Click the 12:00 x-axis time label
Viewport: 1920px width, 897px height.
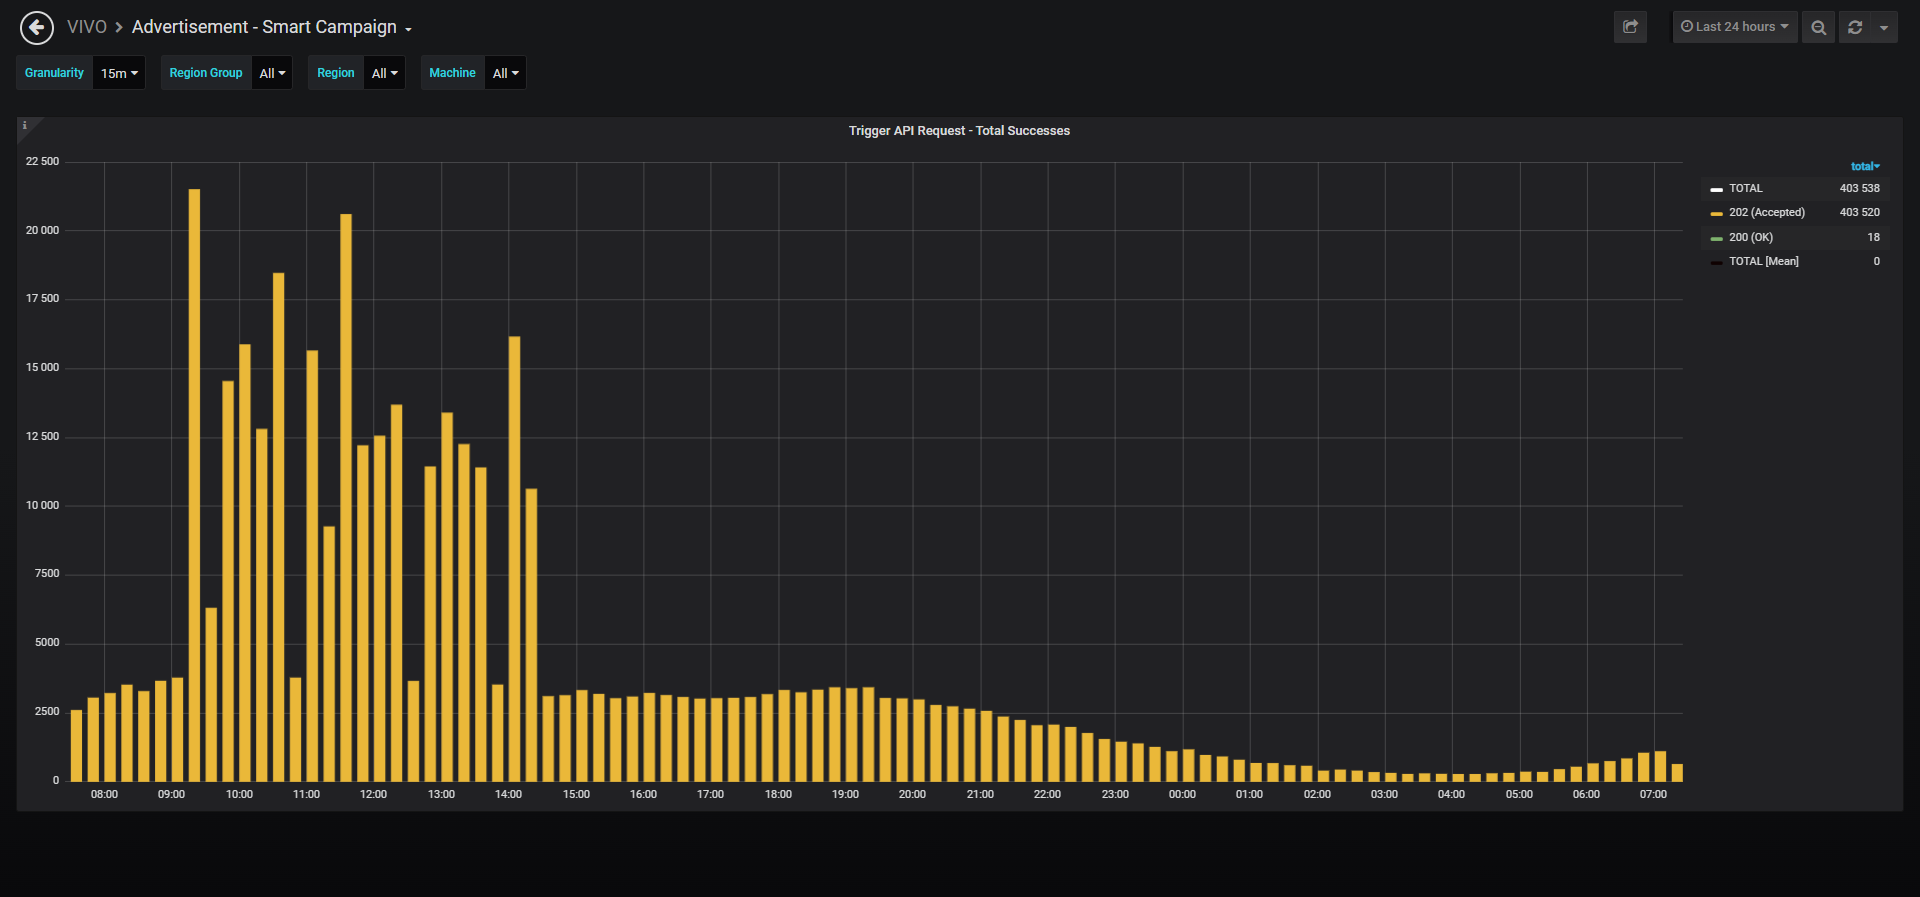point(373,794)
